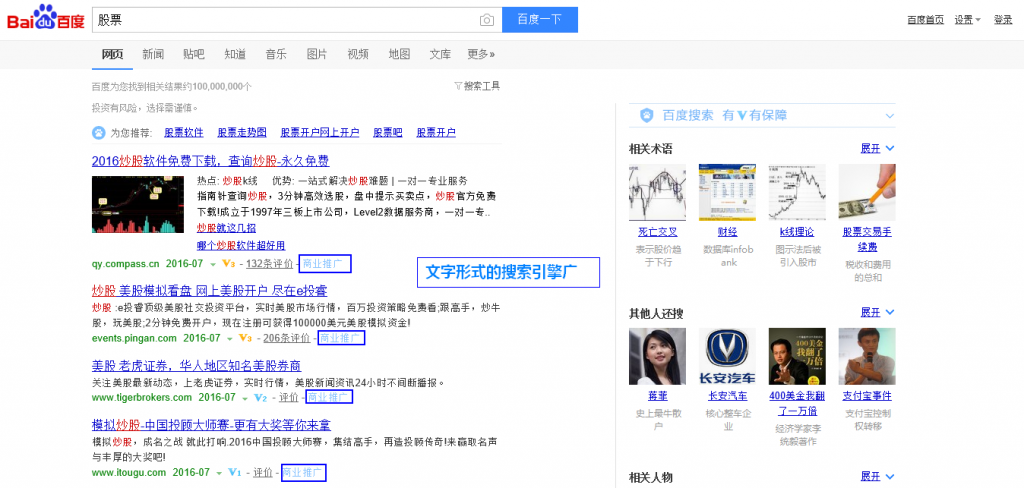Expand the 百度搜索 有V有保障 banner chevron
The image size is (1024, 488).
coord(889,116)
